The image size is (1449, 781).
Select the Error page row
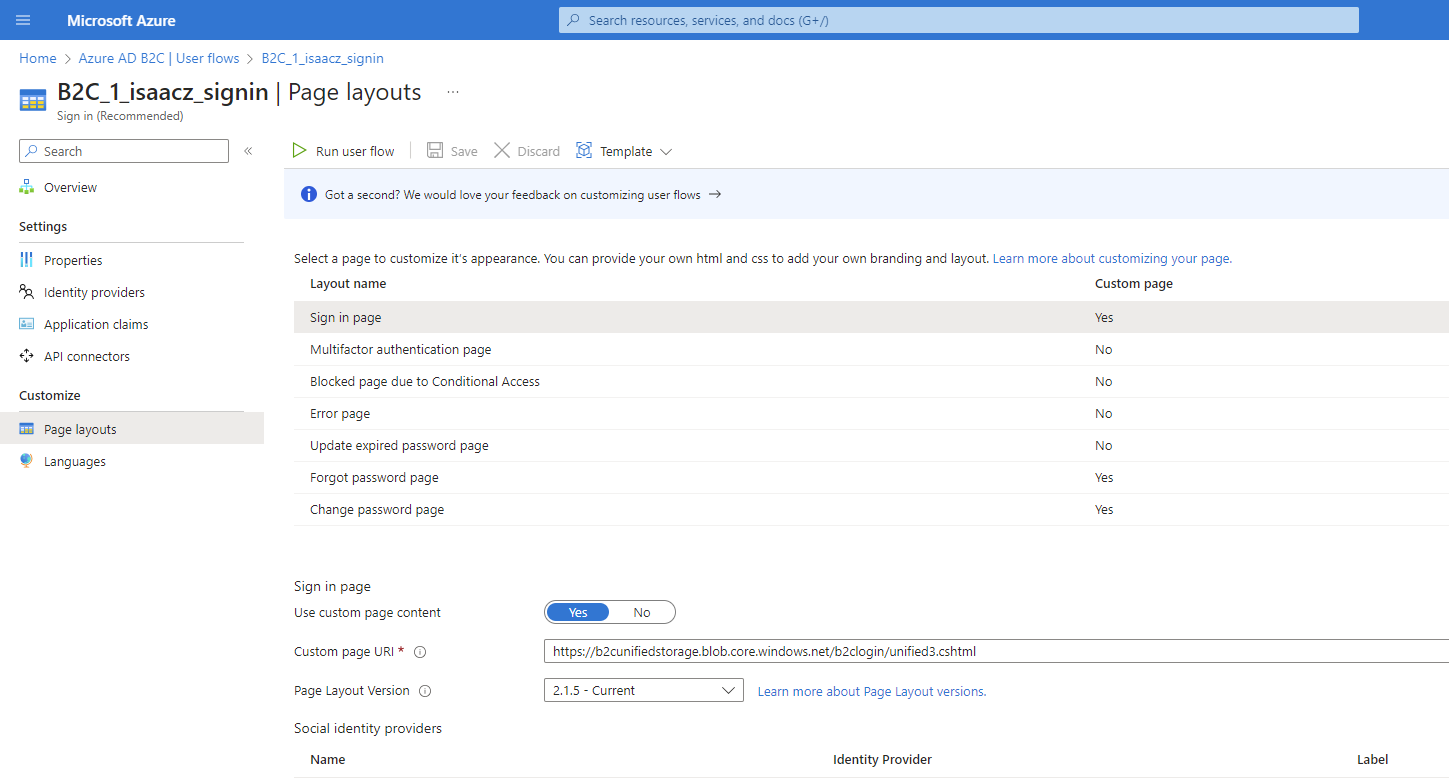[871, 413]
